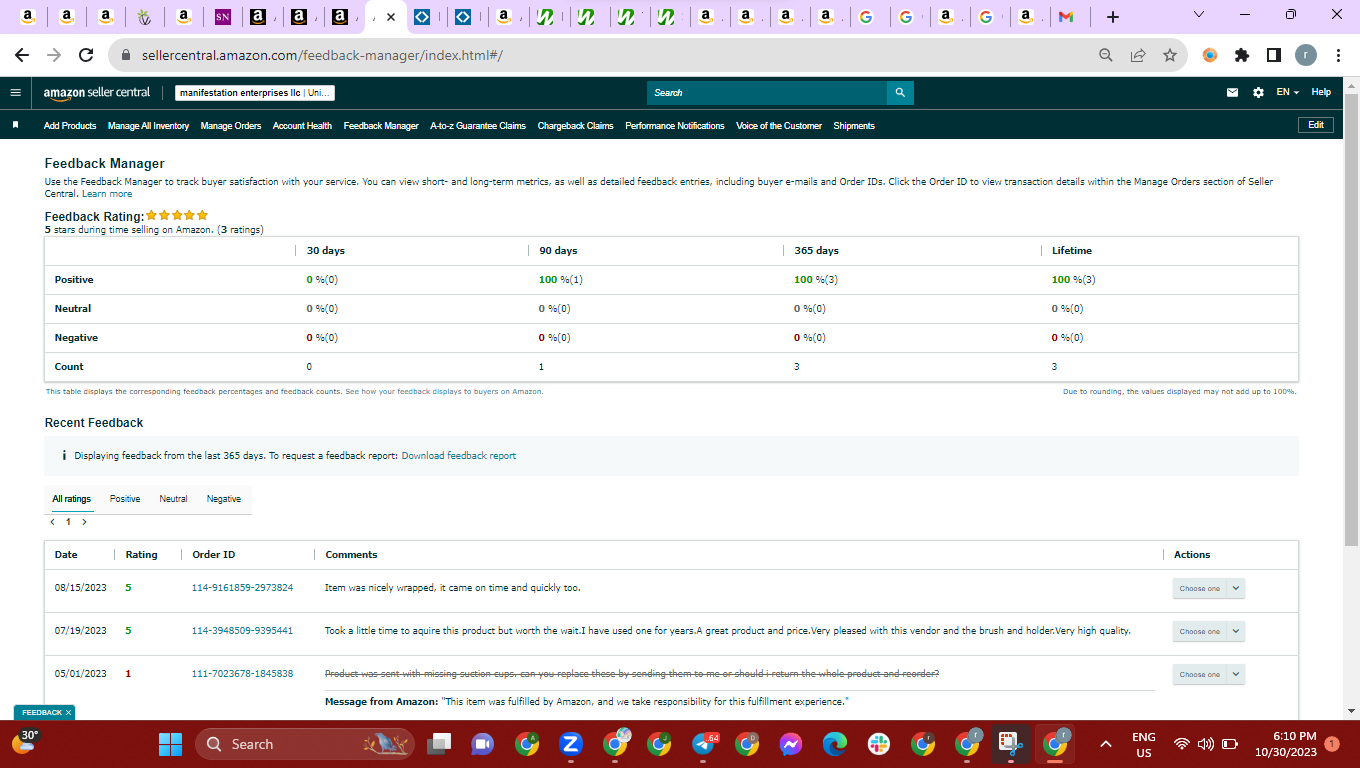
Task: Click the browser address bar URL
Action: tap(320, 55)
